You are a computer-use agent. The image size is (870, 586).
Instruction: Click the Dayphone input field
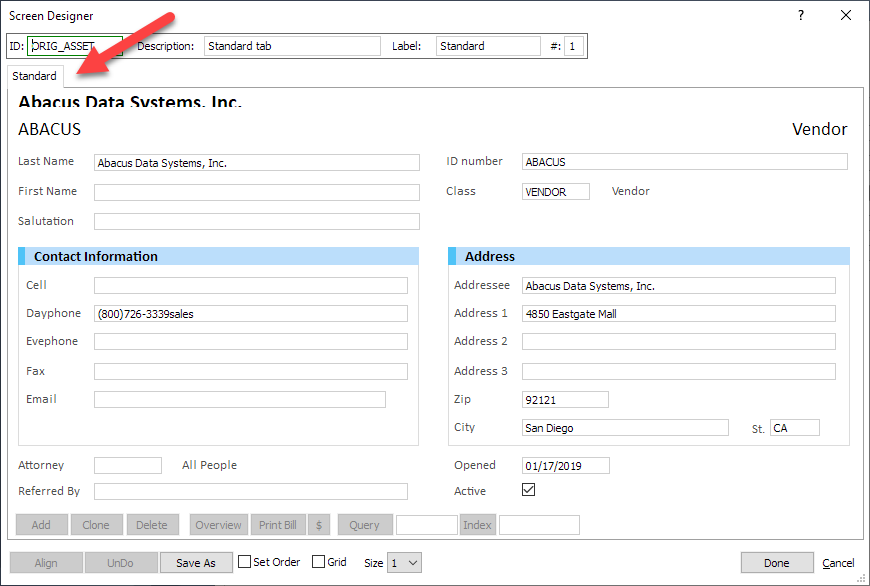(251, 314)
